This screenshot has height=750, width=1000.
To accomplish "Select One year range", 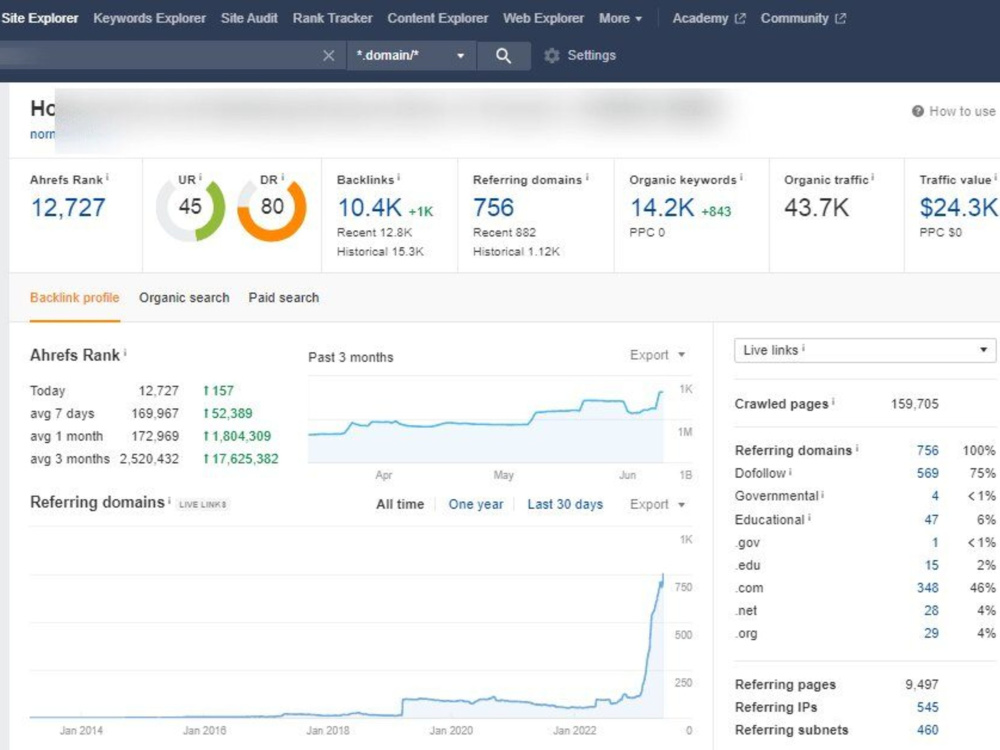I will tap(476, 504).
